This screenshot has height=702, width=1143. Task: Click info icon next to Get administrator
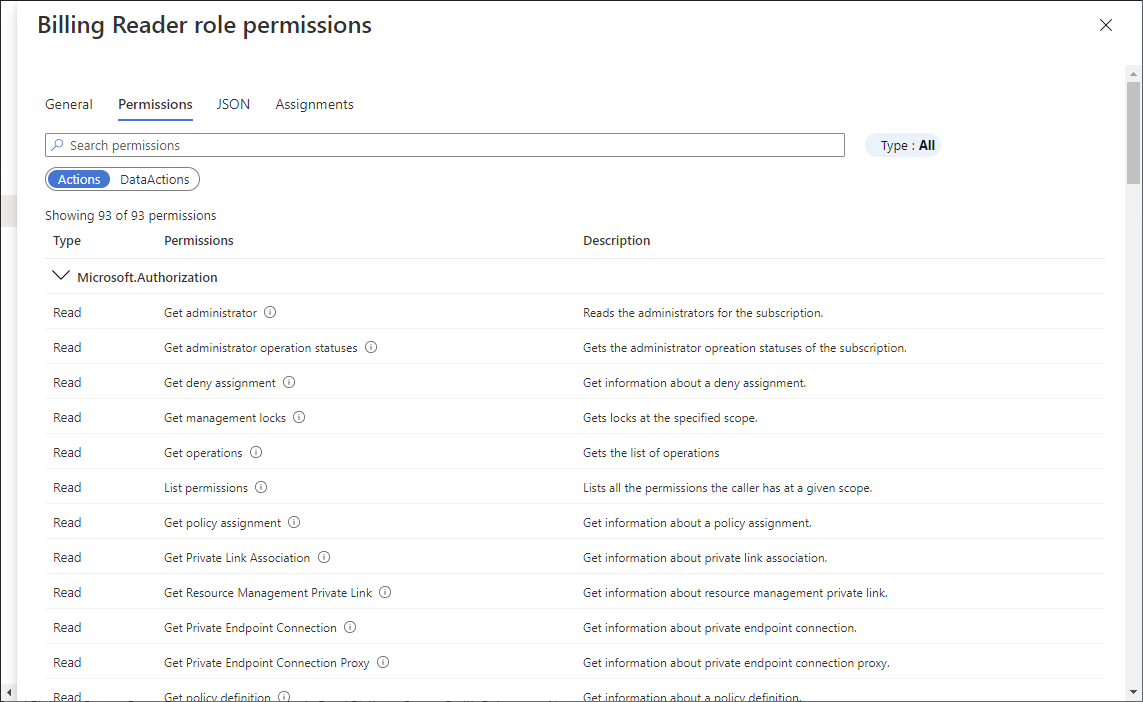[x=270, y=312]
